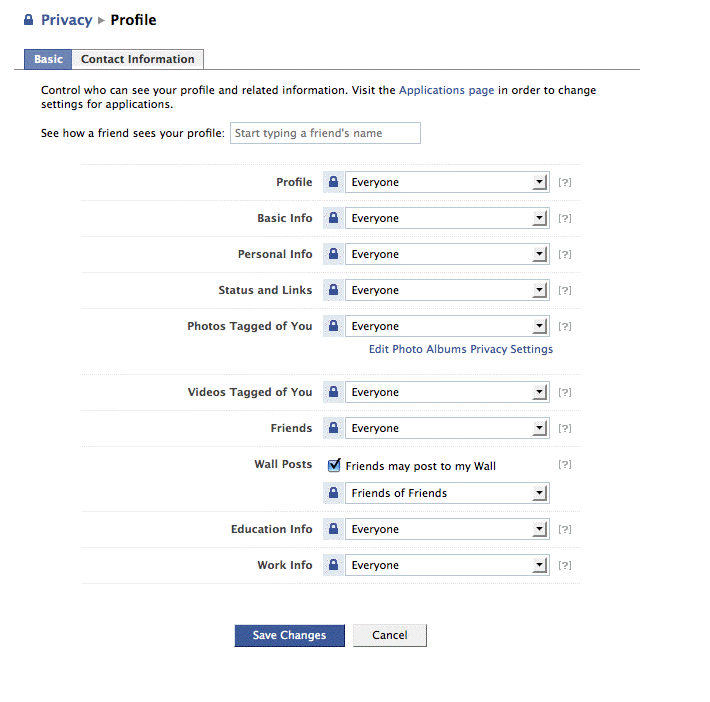Click the lock icon for Friends setting
The image size is (710, 702).
[333, 429]
